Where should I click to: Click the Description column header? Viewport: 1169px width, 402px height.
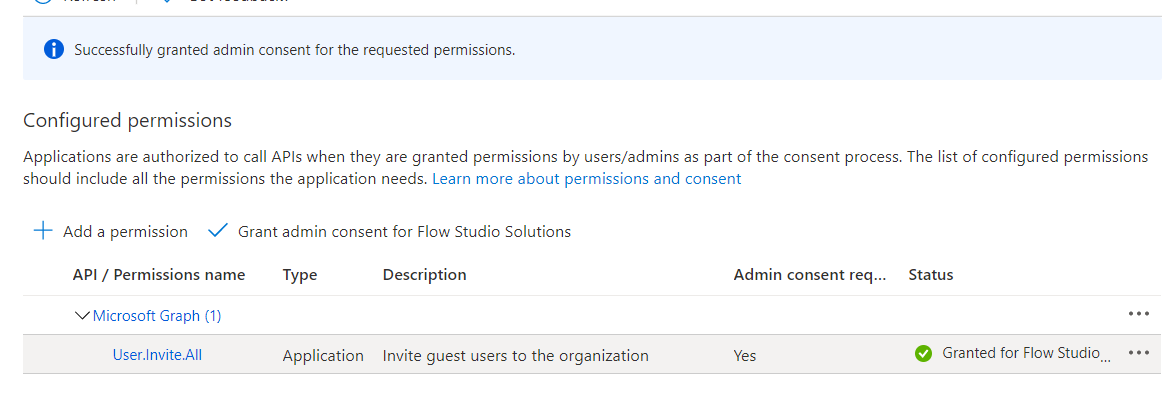pyautogui.click(x=424, y=275)
